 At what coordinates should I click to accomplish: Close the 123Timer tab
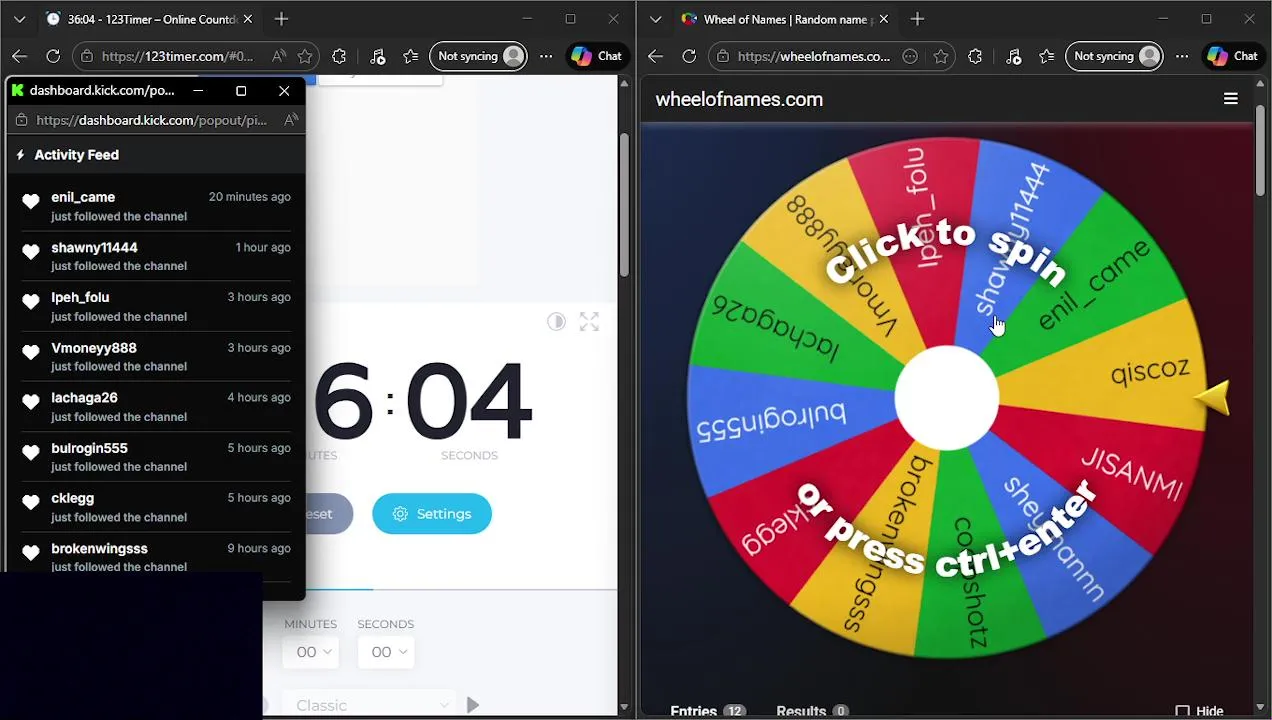(248, 19)
